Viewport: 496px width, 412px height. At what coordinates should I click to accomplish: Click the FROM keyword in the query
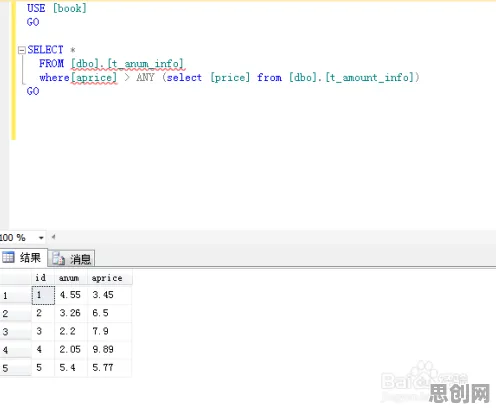[x=51, y=63]
